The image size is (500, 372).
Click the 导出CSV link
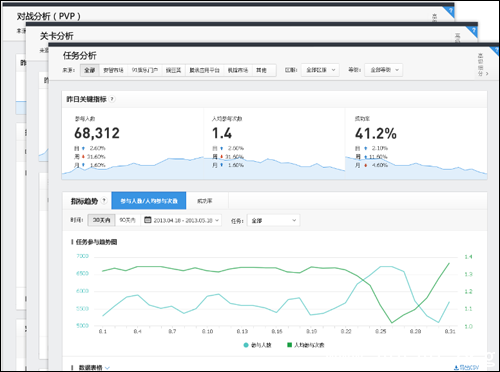[x=469, y=367]
